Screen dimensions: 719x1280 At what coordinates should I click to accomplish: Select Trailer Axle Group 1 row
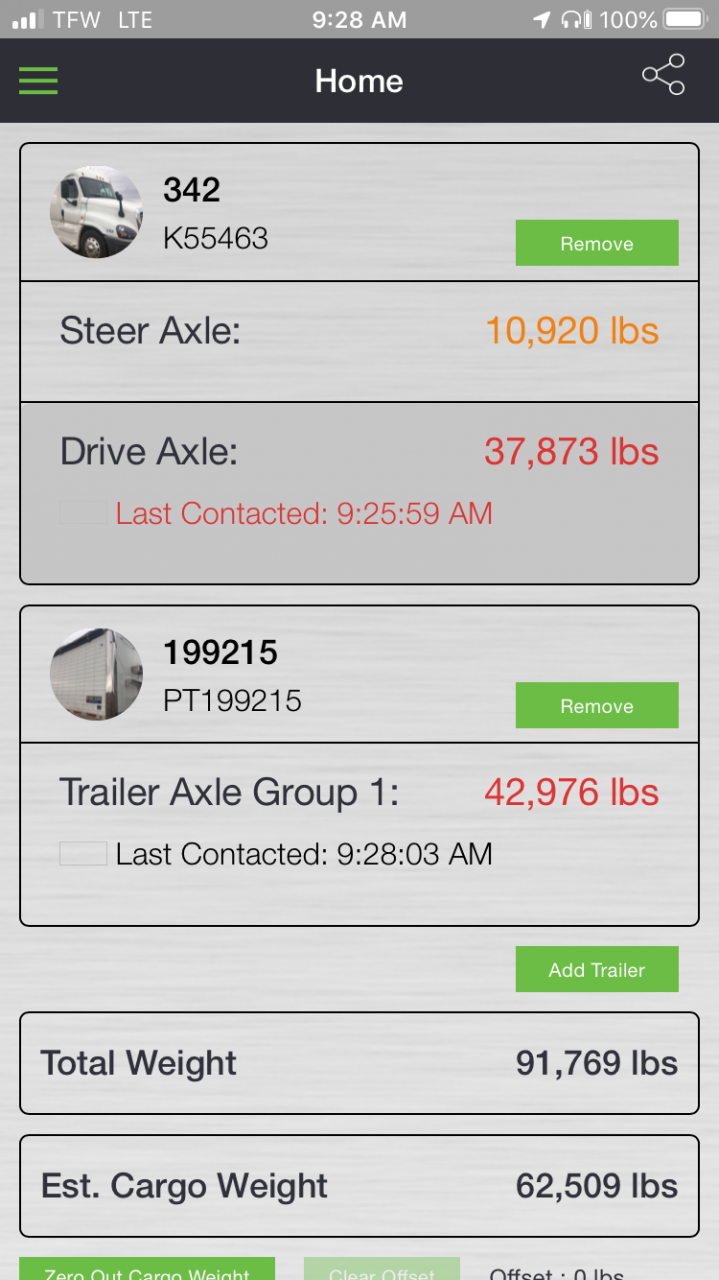click(x=359, y=834)
